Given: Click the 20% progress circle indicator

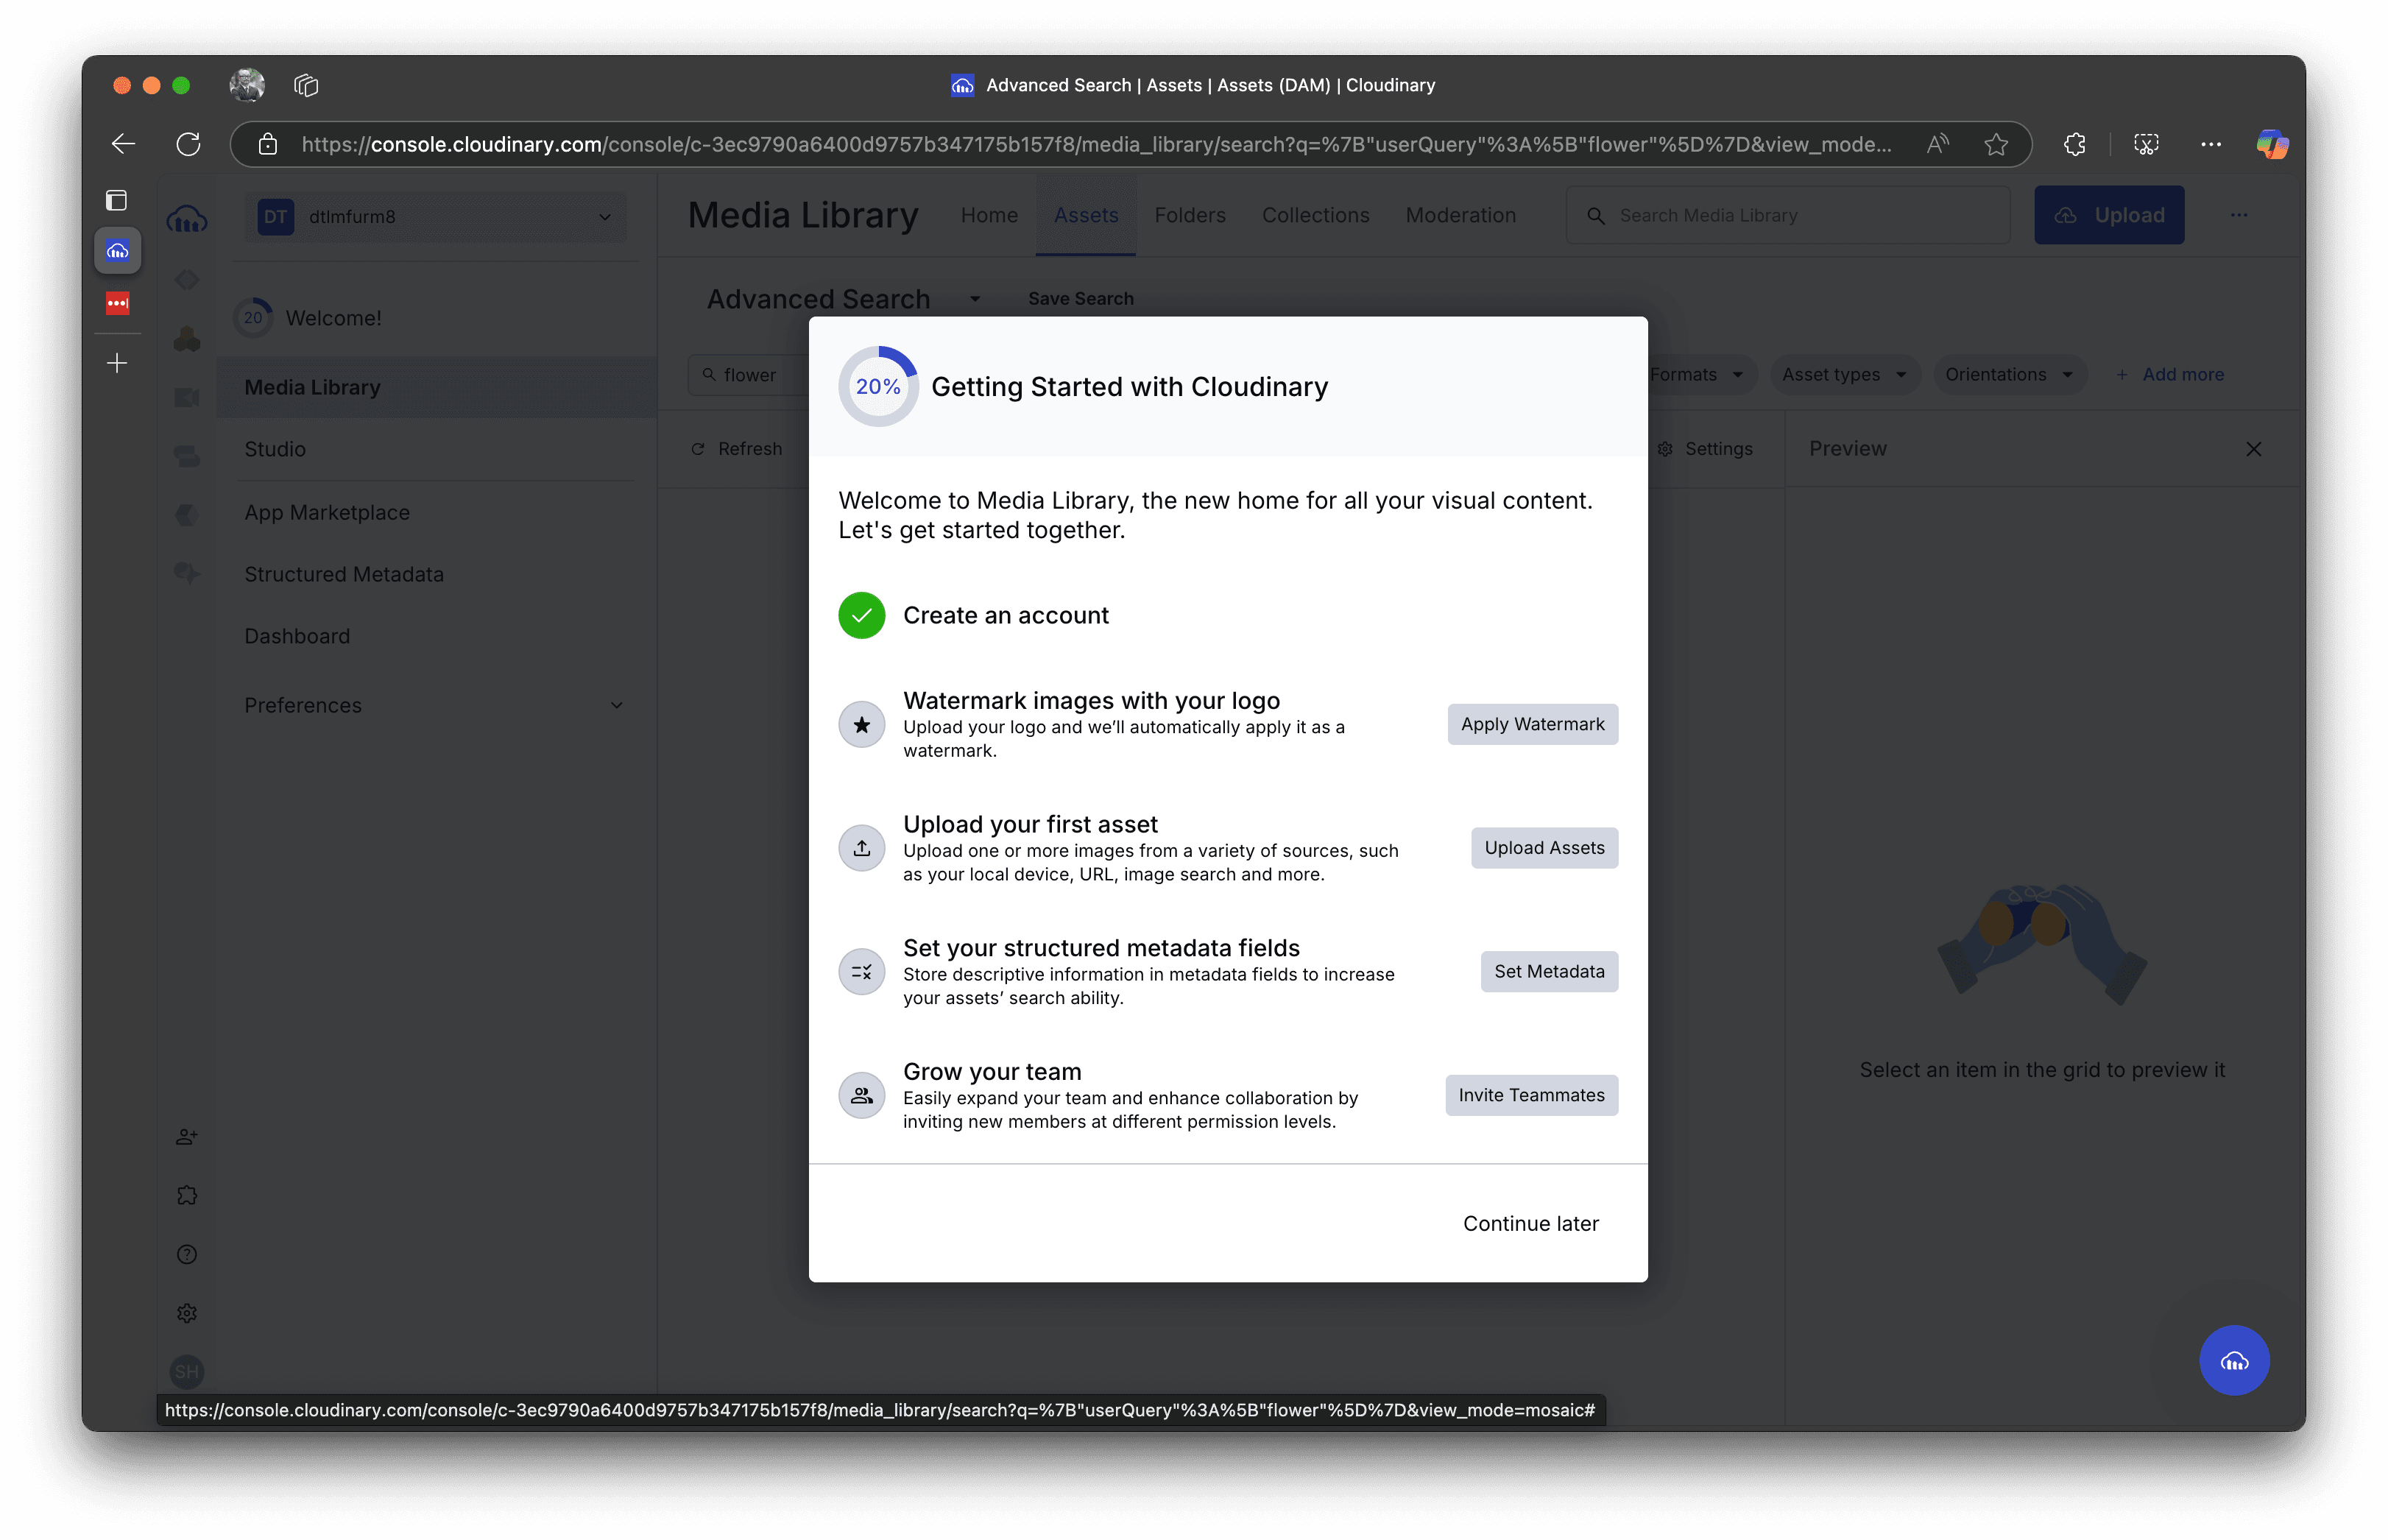Looking at the screenshot, I should [877, 387].
